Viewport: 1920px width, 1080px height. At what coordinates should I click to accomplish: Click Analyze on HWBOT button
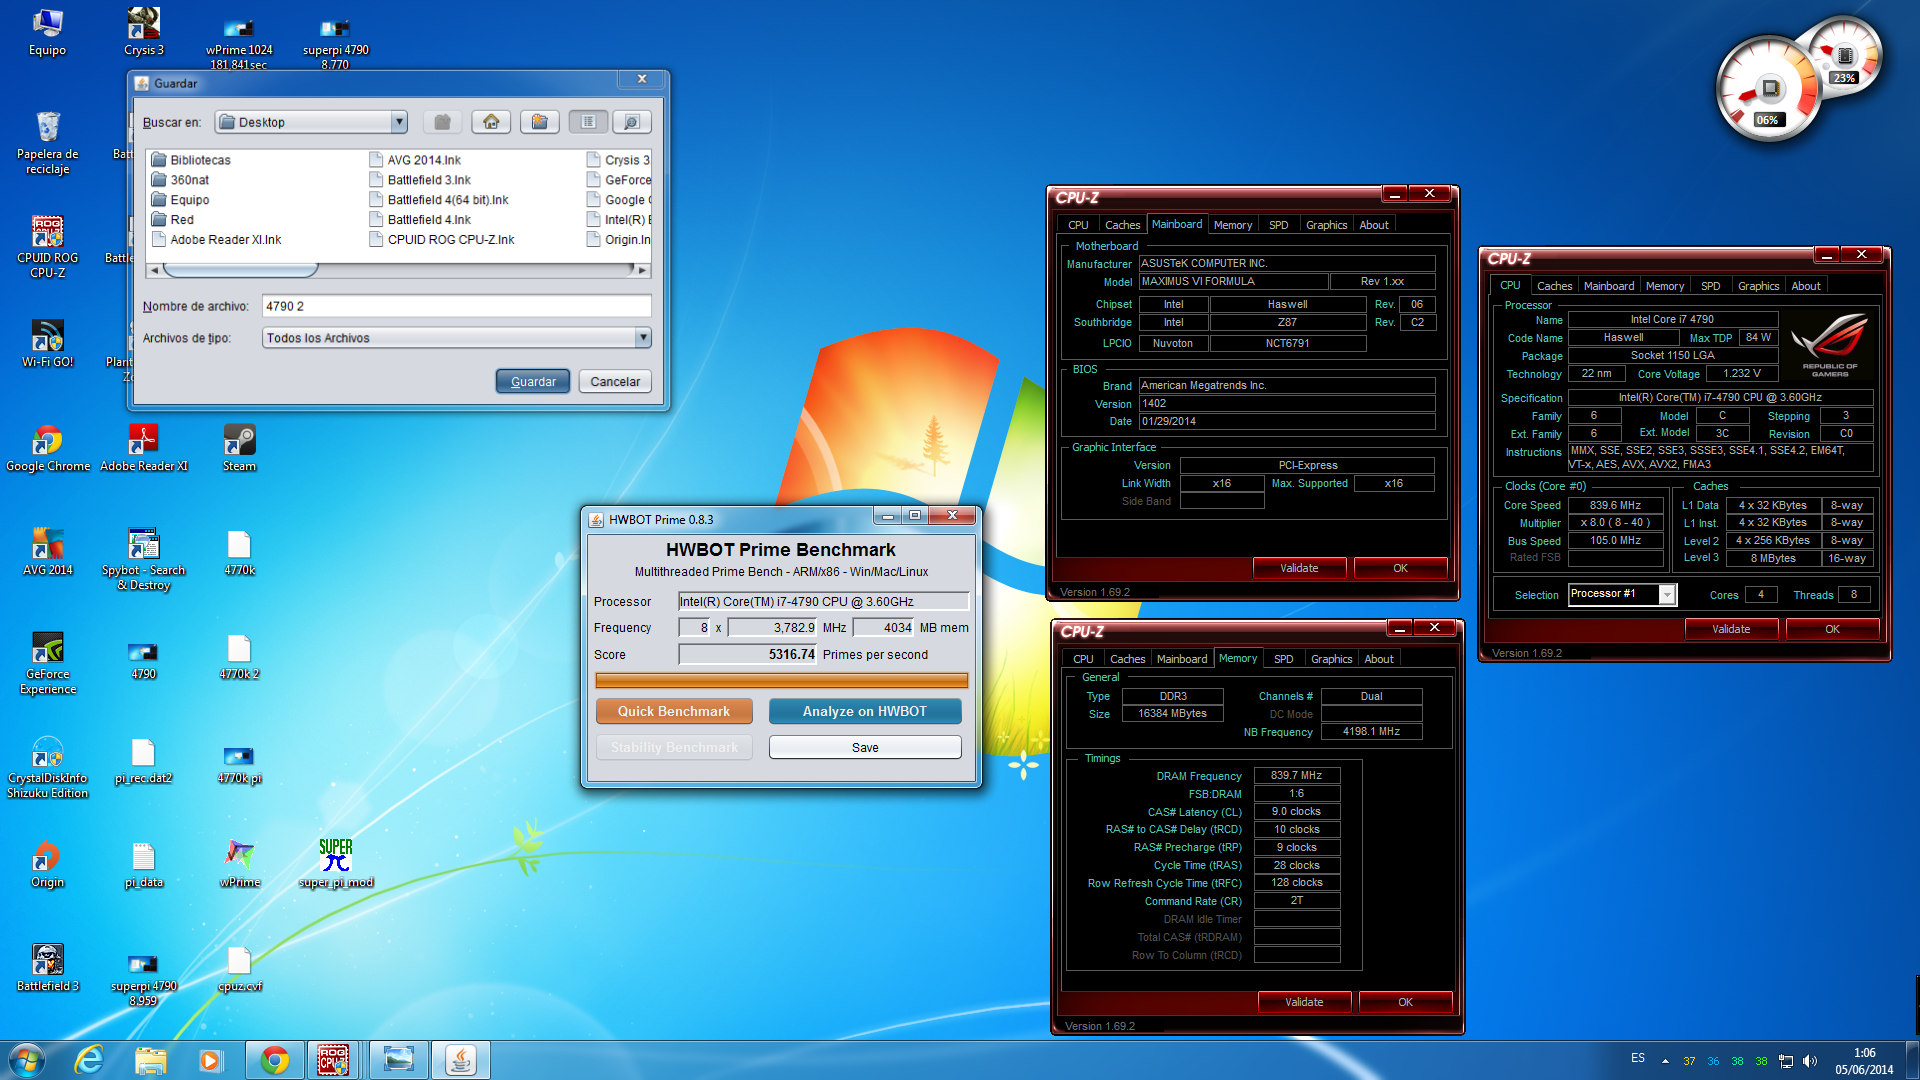[865, 711]
